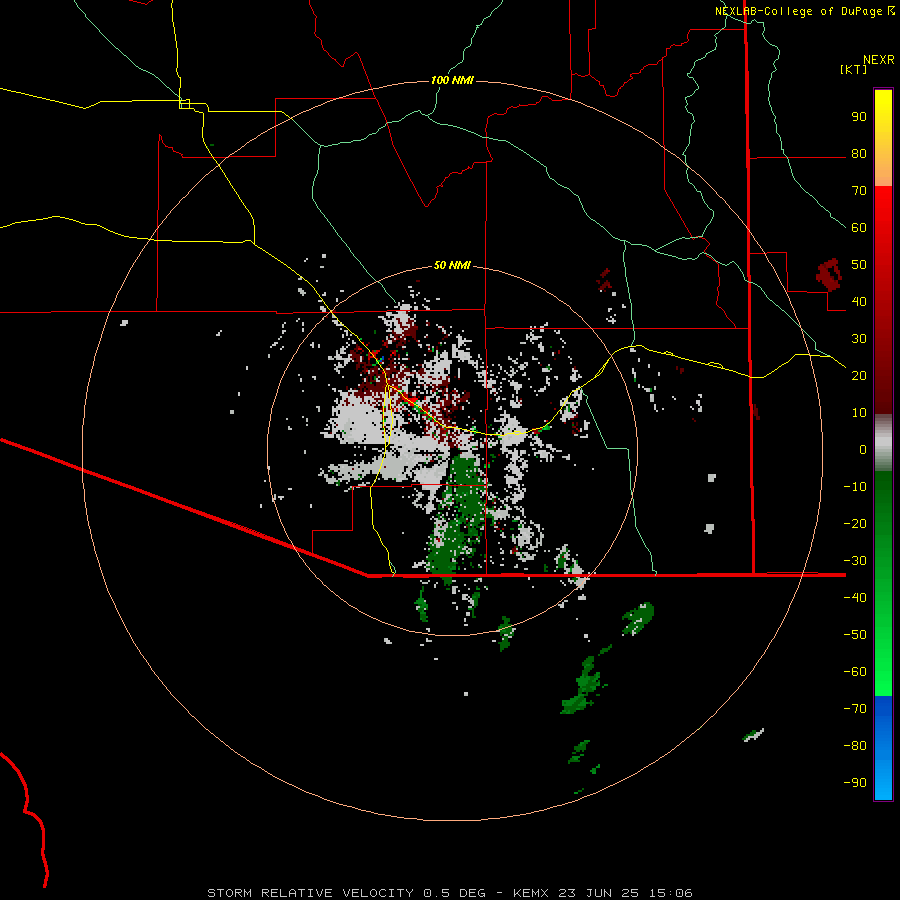The width and height of the screenshot is (900, 900).
Task: Click the 50 value on velocity scale
Action: point(859,265)
